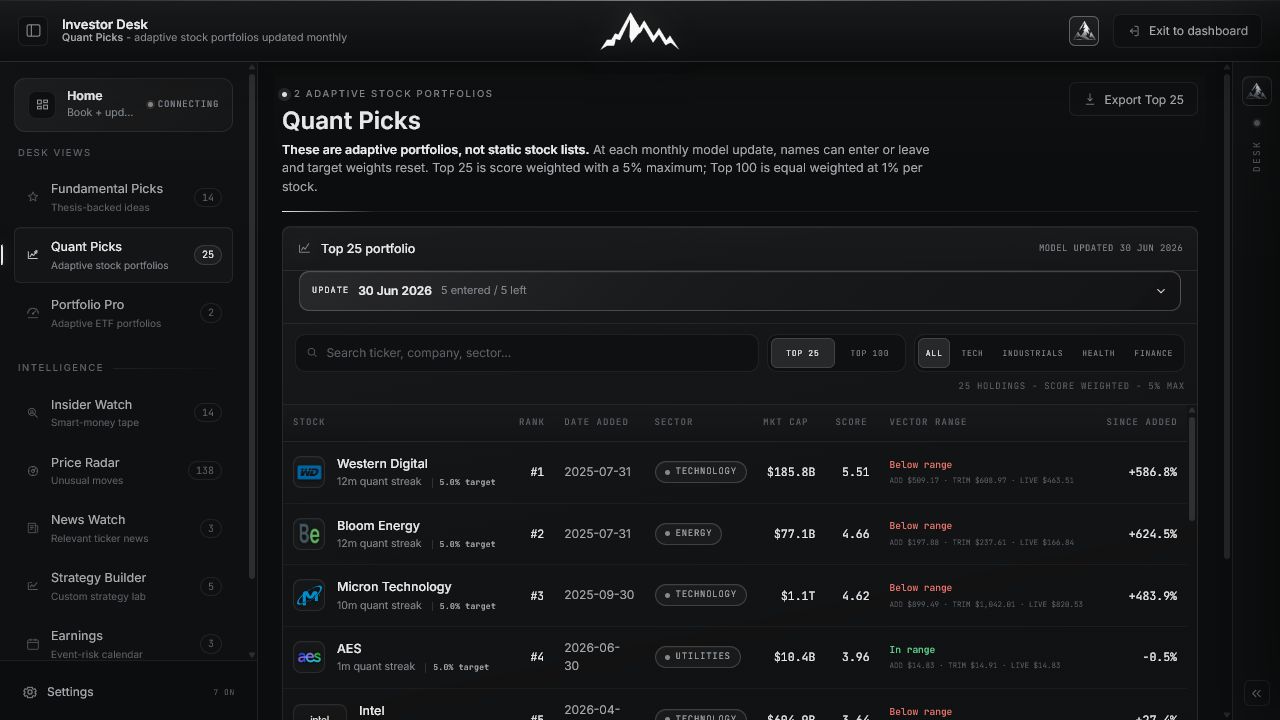This screenshot has width=1280, height=720.
Task: Filter holdings by HEALTH sector
Action: [x=1098, y=353]
